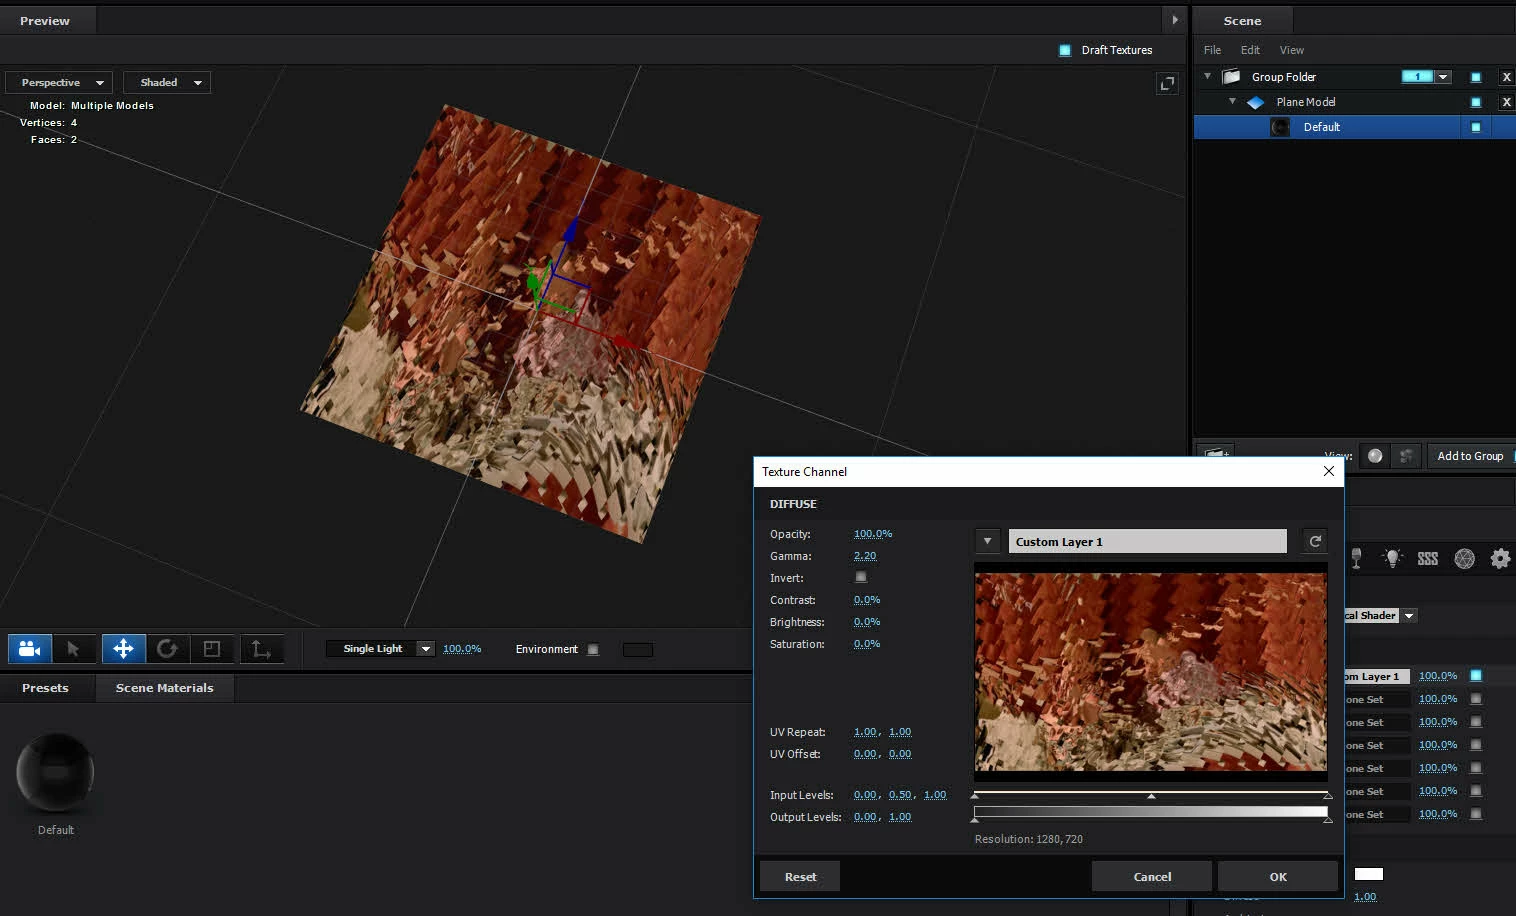Select the rotate tool icon
Image resolution: width=1516 pixels, height=916 pixels.
coord(167,649)
